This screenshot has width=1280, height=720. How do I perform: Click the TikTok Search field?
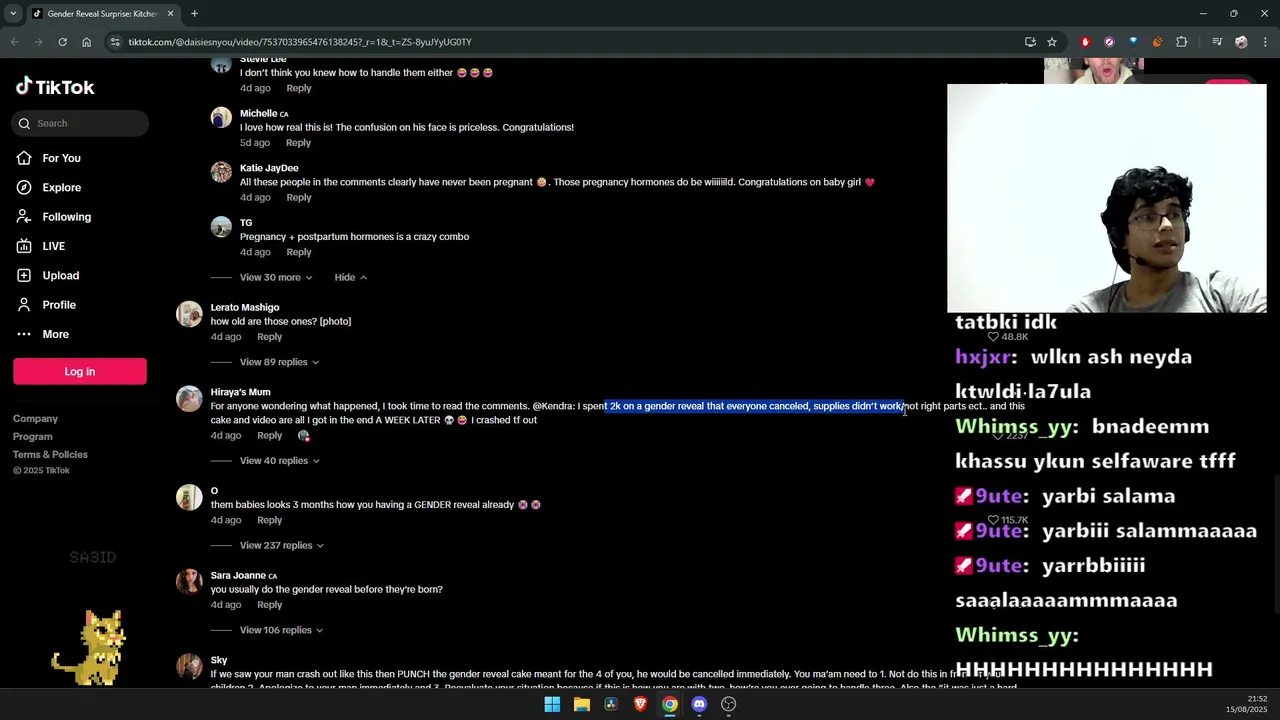point(81,123)
